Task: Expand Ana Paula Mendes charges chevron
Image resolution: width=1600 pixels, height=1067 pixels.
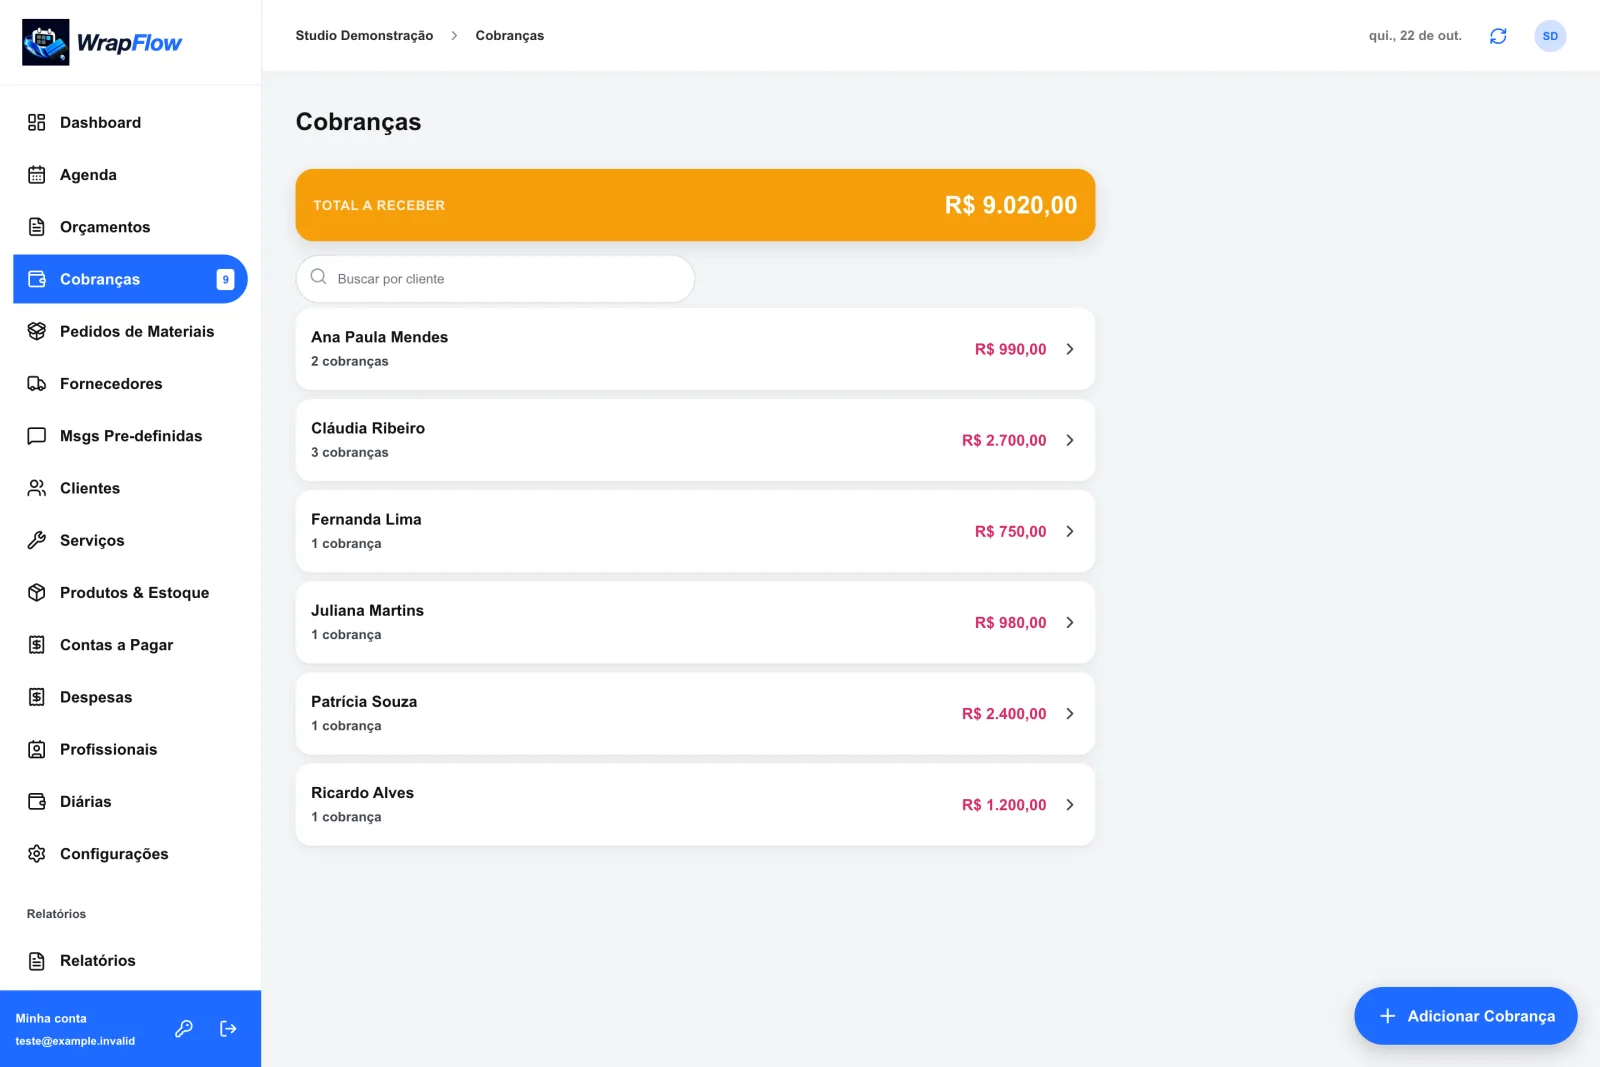Action: point(1070,349)
